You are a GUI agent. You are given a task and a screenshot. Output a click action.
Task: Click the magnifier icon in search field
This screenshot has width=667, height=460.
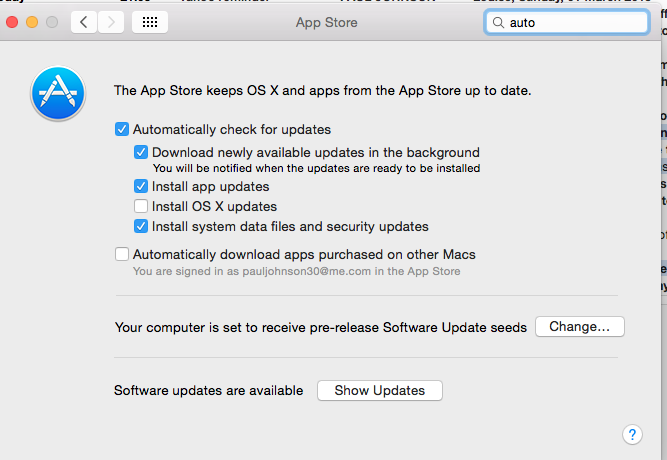coord(497,21)
